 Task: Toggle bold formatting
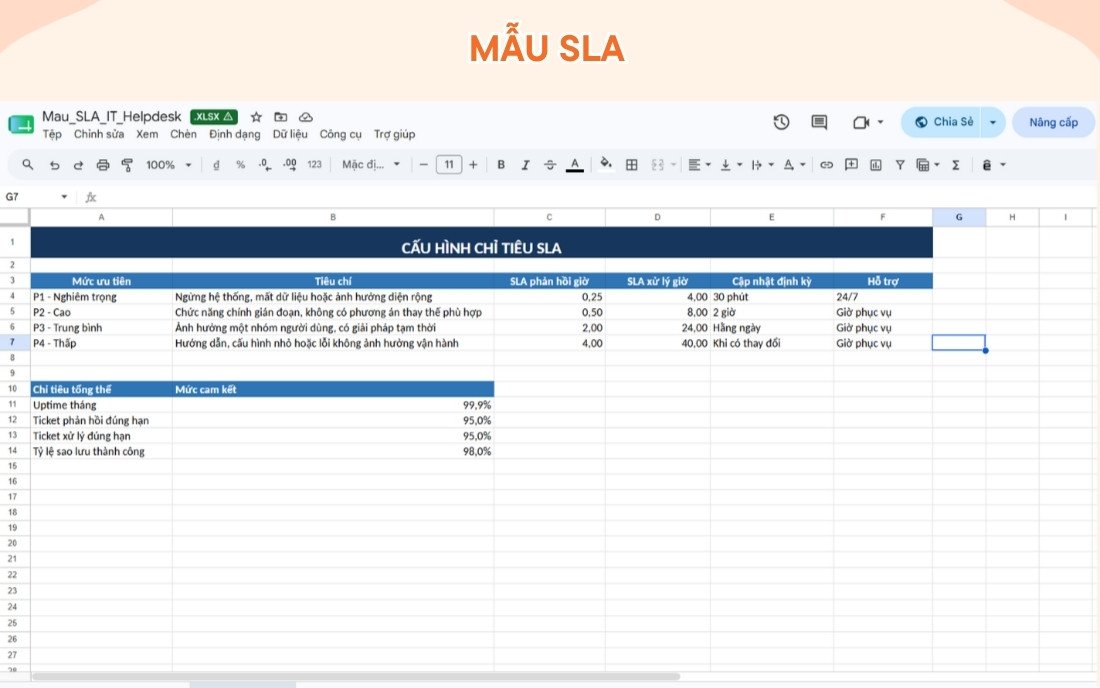pos(501,165)
